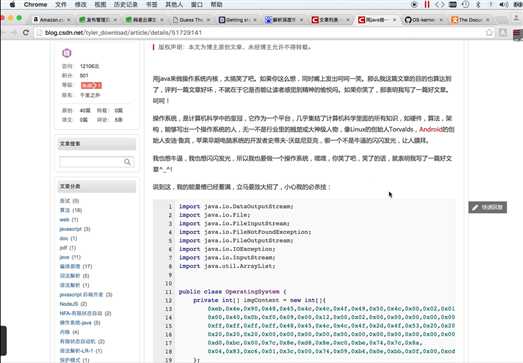Close the GitHub OS kernel tab
The width and height of the screenshot is (523, 363).
(x=441, y=20)
